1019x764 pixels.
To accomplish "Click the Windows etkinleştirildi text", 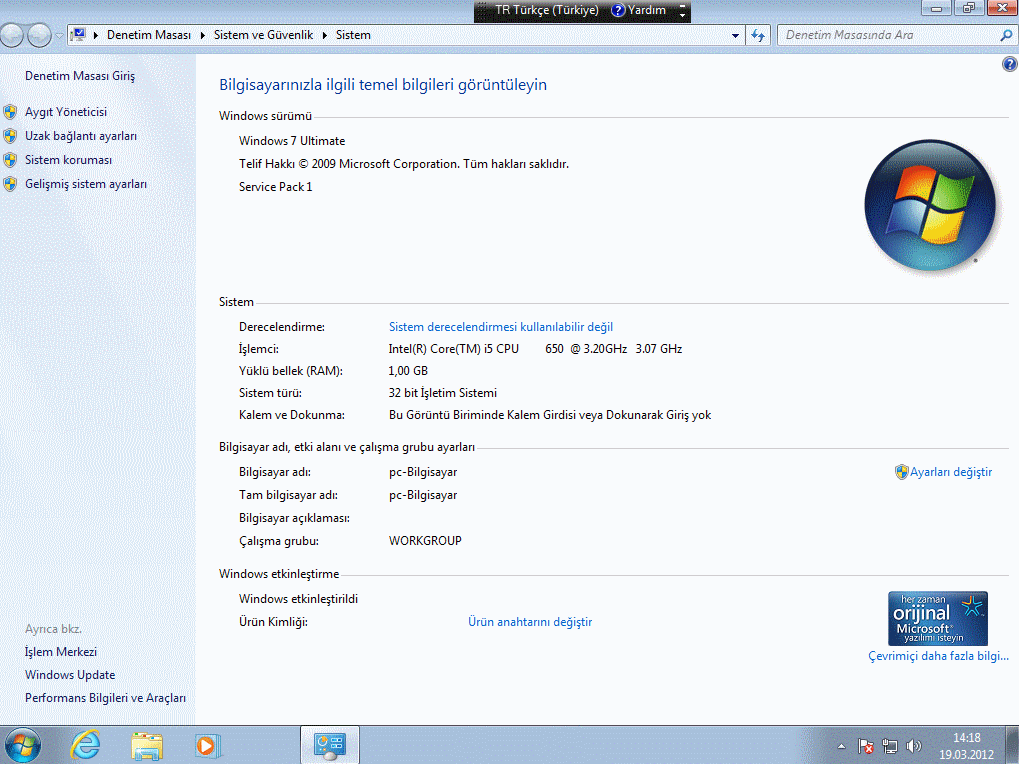I will 298,599.
